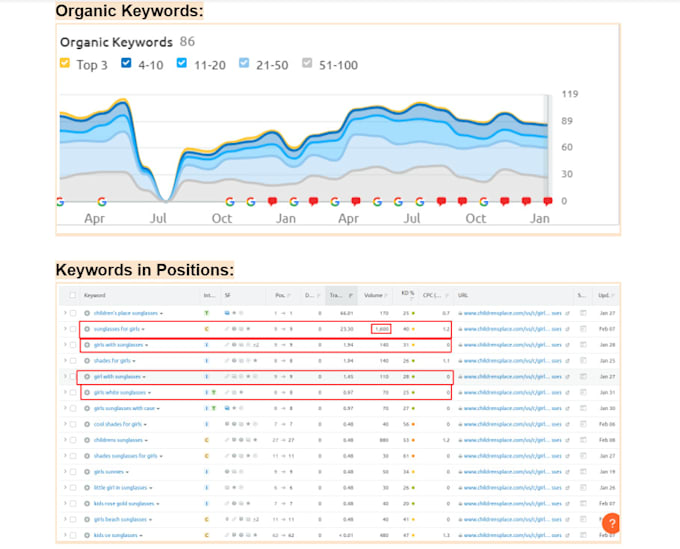Click plus icon beside 'girls beach sunglasses'

(x=87, y=520)
